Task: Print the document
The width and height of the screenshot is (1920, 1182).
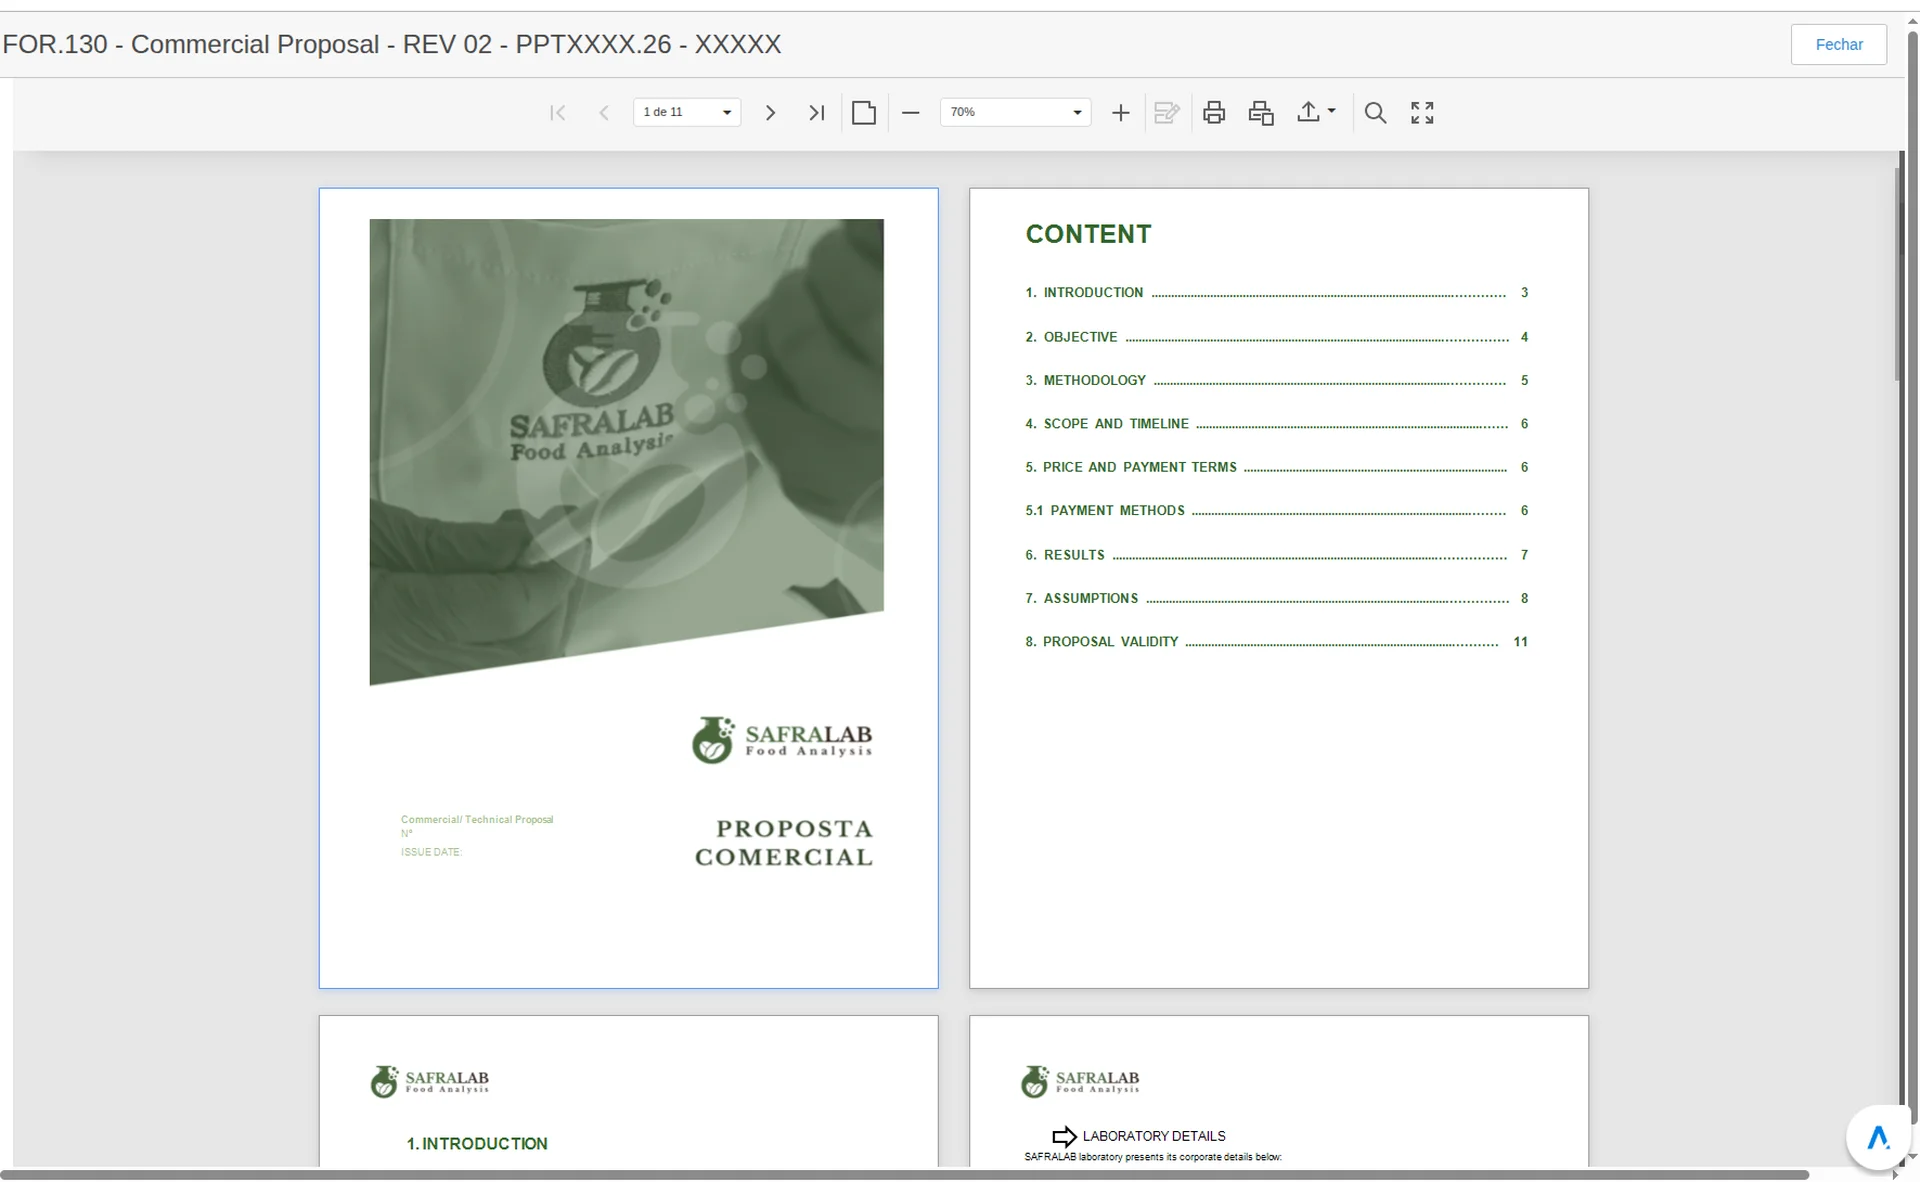Action: point(1214,113)
